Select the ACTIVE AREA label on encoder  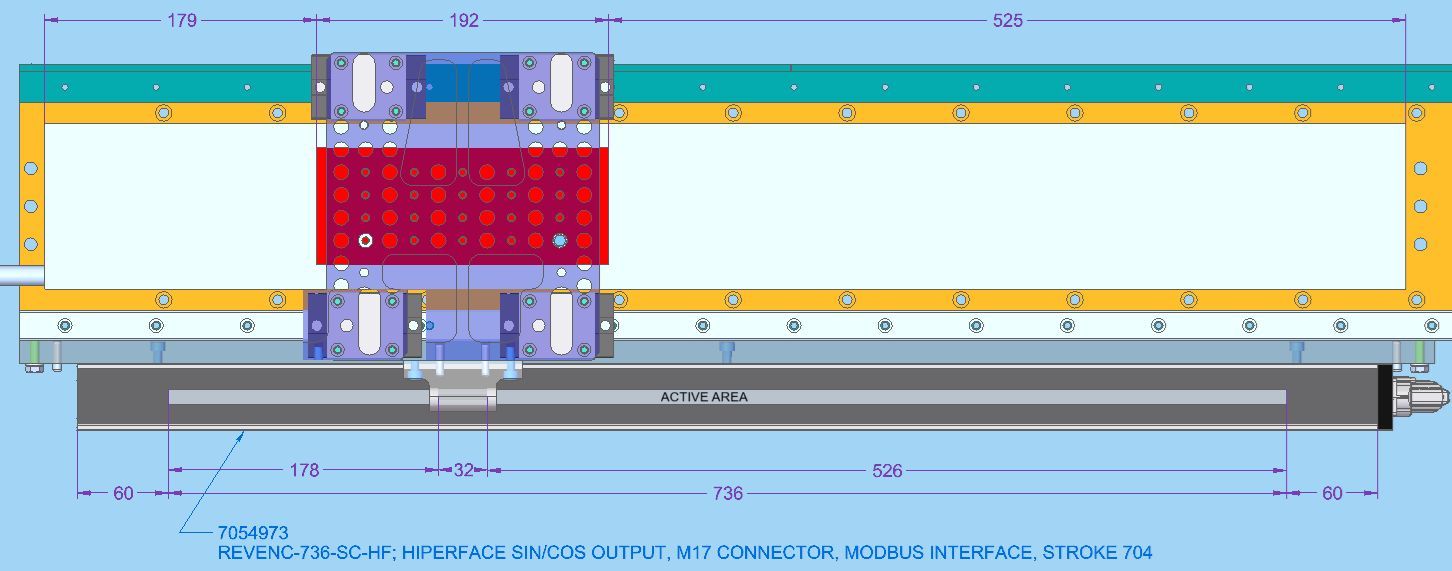(704, 397)
